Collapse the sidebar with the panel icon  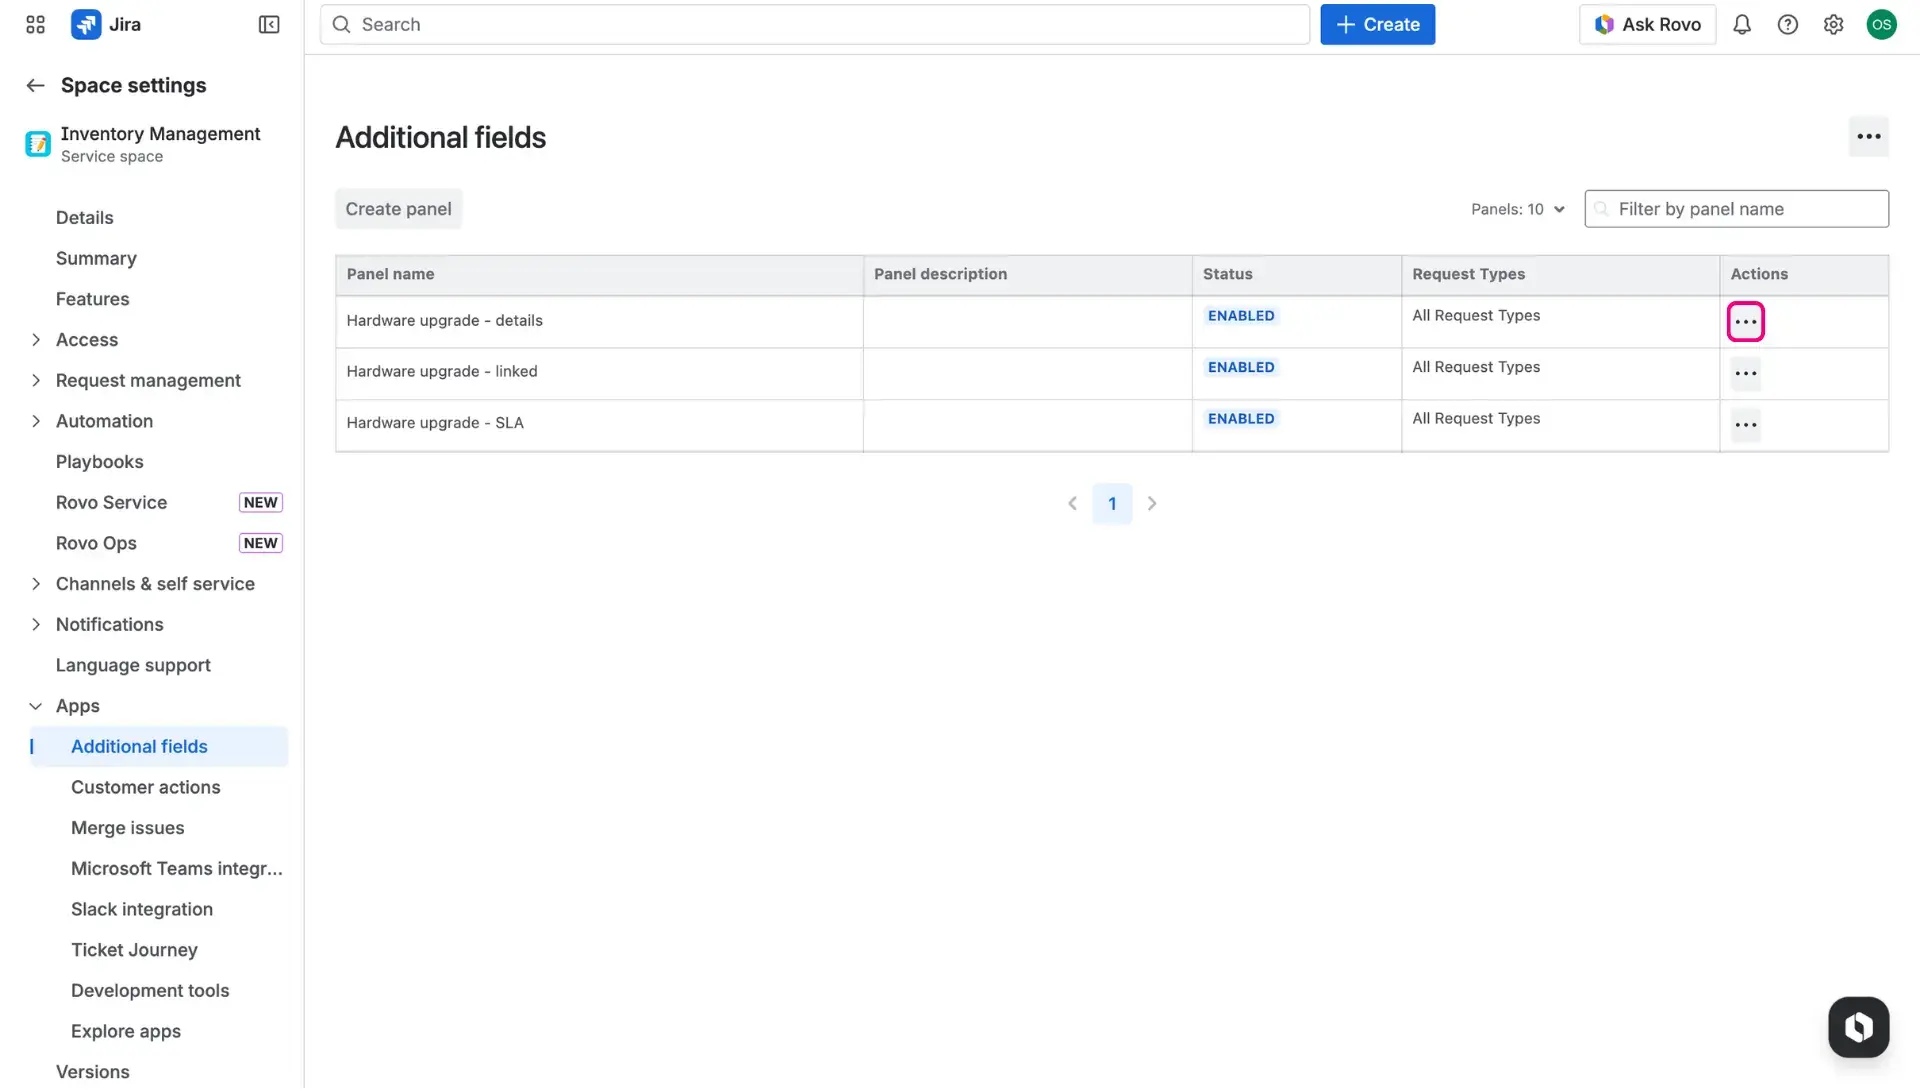click(268, 24)
